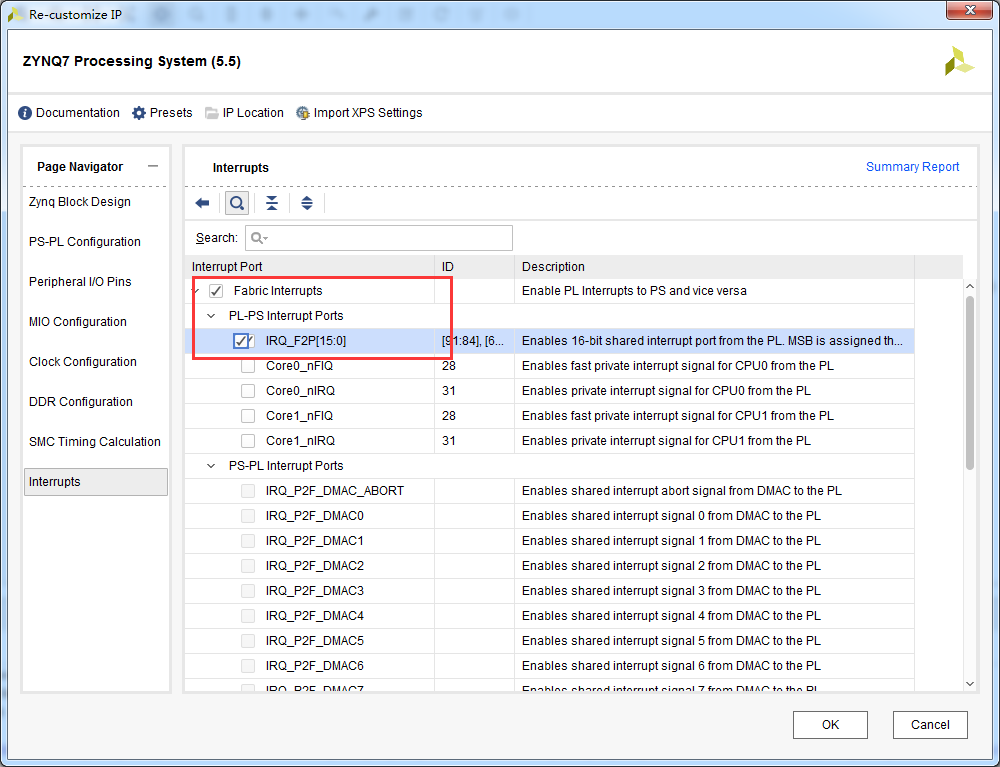Screen dimensions: 1000x767
Task: Enable the Core1_nIRQ checkbox
Action: [248, 441]
